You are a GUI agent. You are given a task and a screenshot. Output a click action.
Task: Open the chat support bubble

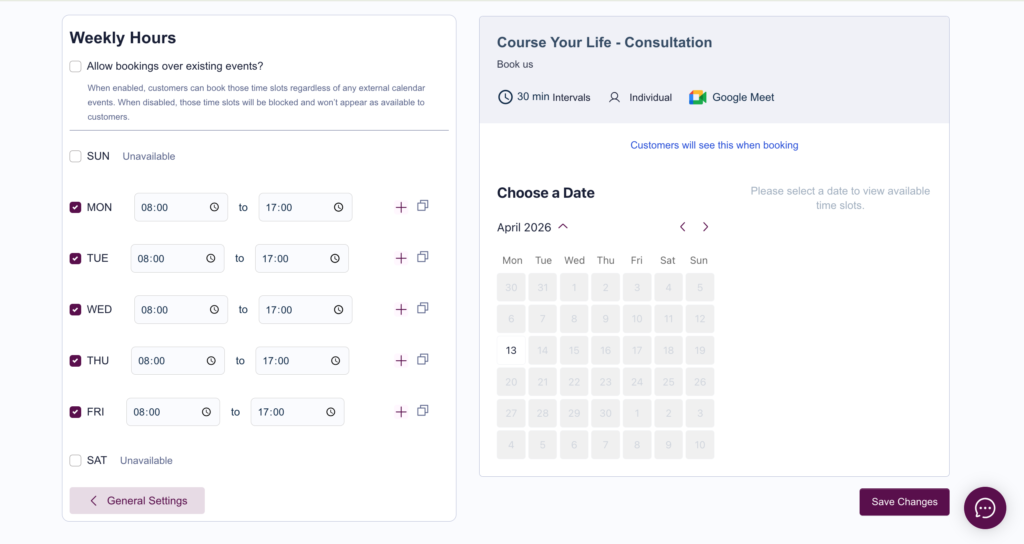point(984,508)
